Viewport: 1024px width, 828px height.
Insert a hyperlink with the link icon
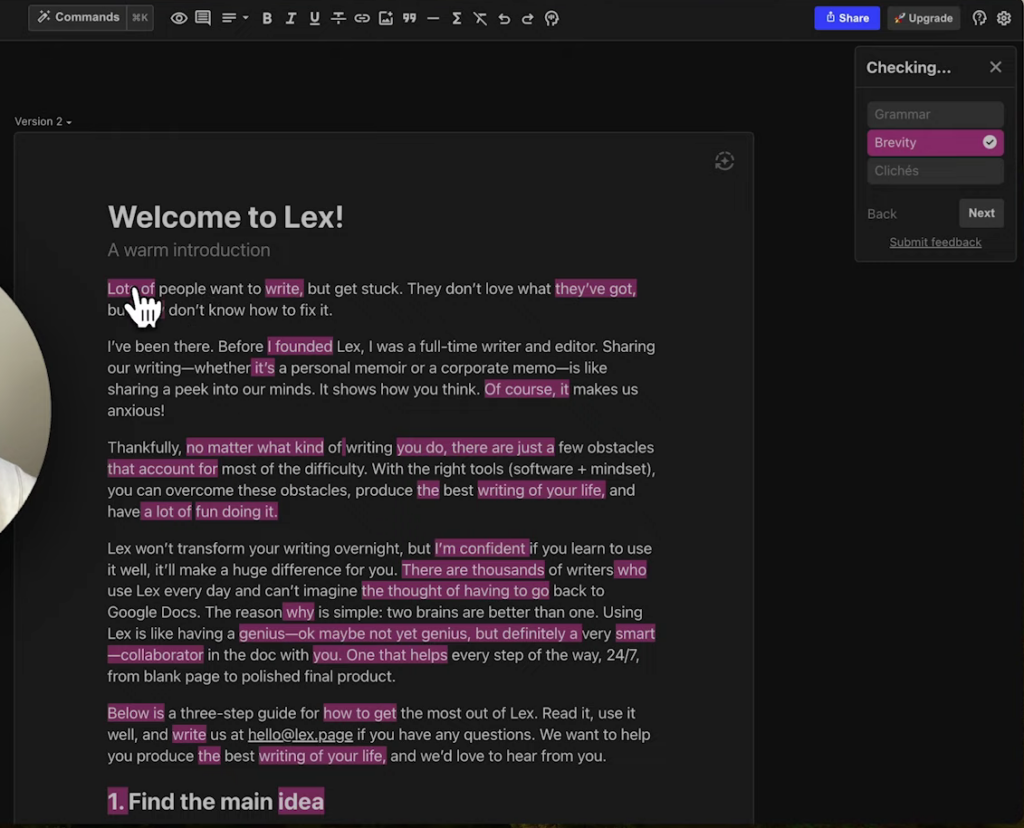362,18
